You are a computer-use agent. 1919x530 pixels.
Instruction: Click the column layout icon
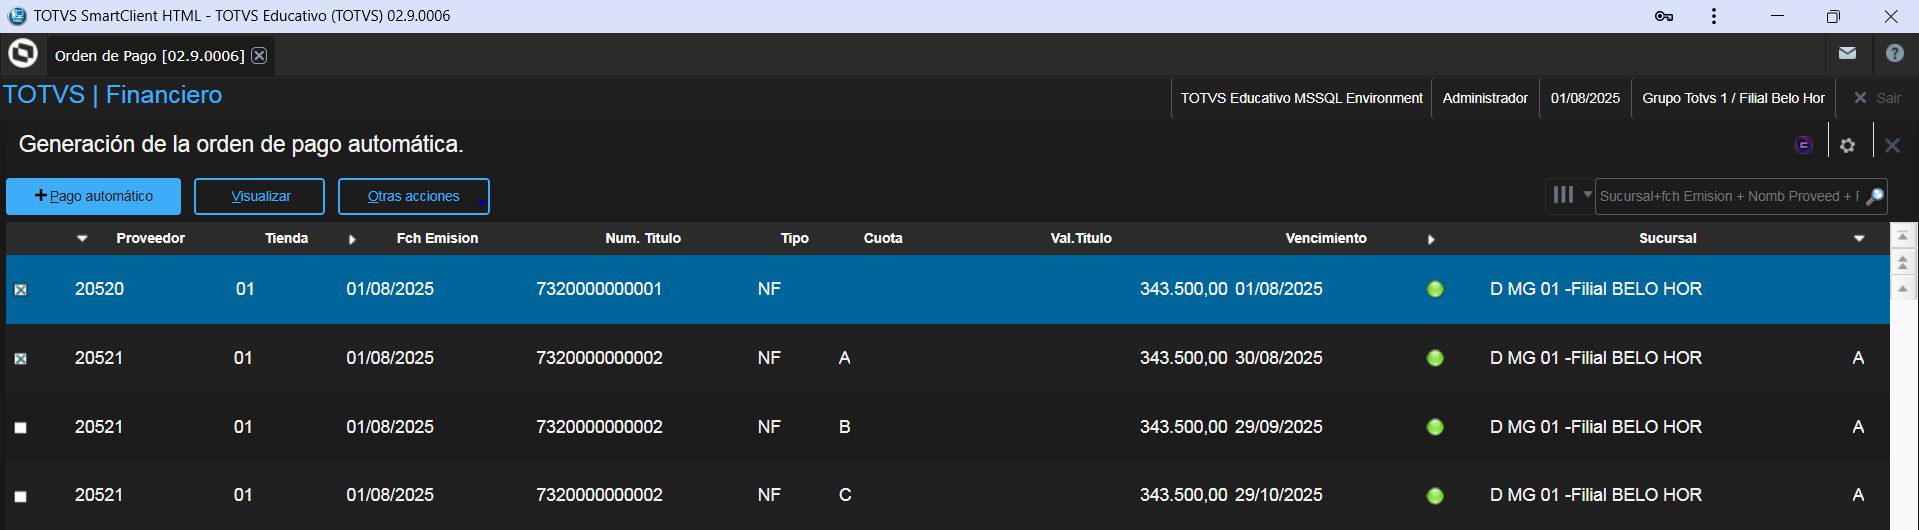[1562, 195]
